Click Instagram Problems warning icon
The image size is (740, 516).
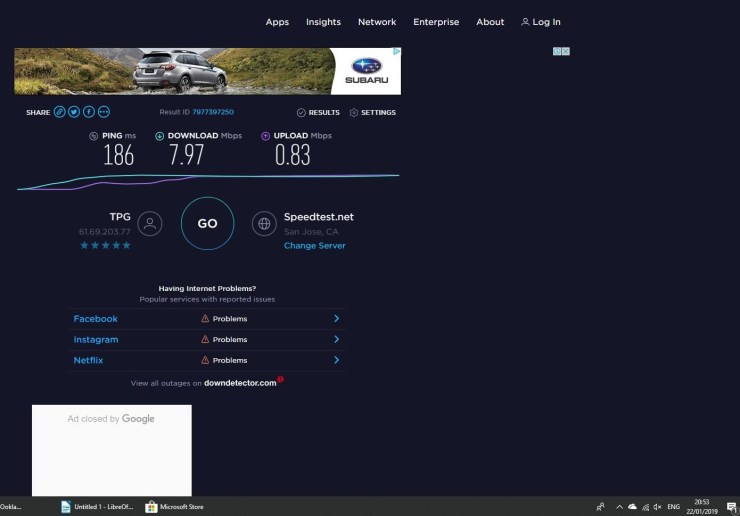[205, 339]
